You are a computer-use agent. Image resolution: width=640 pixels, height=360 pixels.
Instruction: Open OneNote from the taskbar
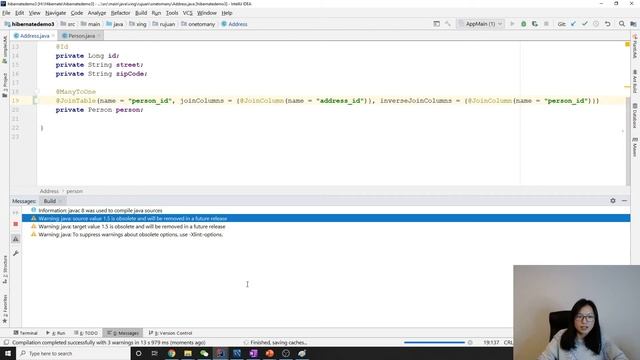tap(253, 353)
